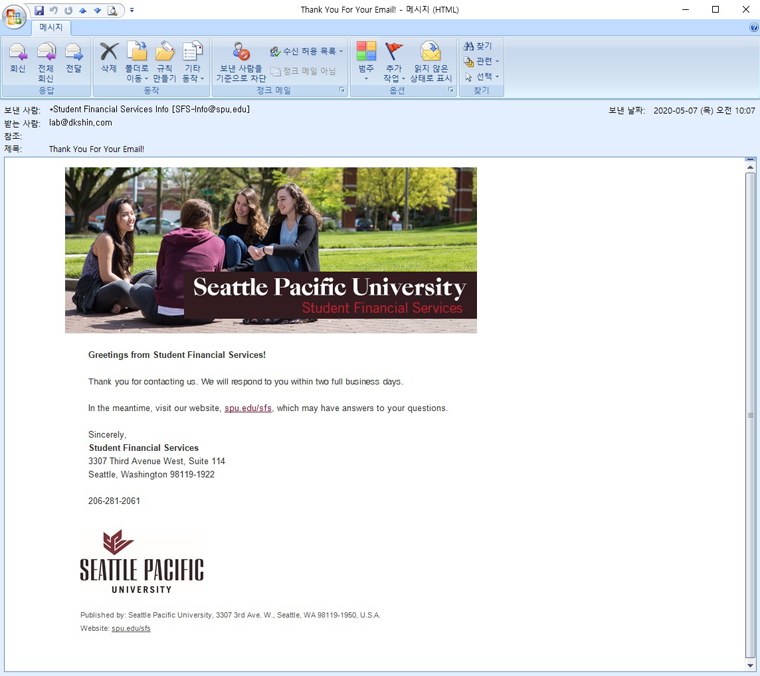Open the 기타 동작 other actions dropdown
Viewport: 760px width, 676px height.
pos(193,63)
